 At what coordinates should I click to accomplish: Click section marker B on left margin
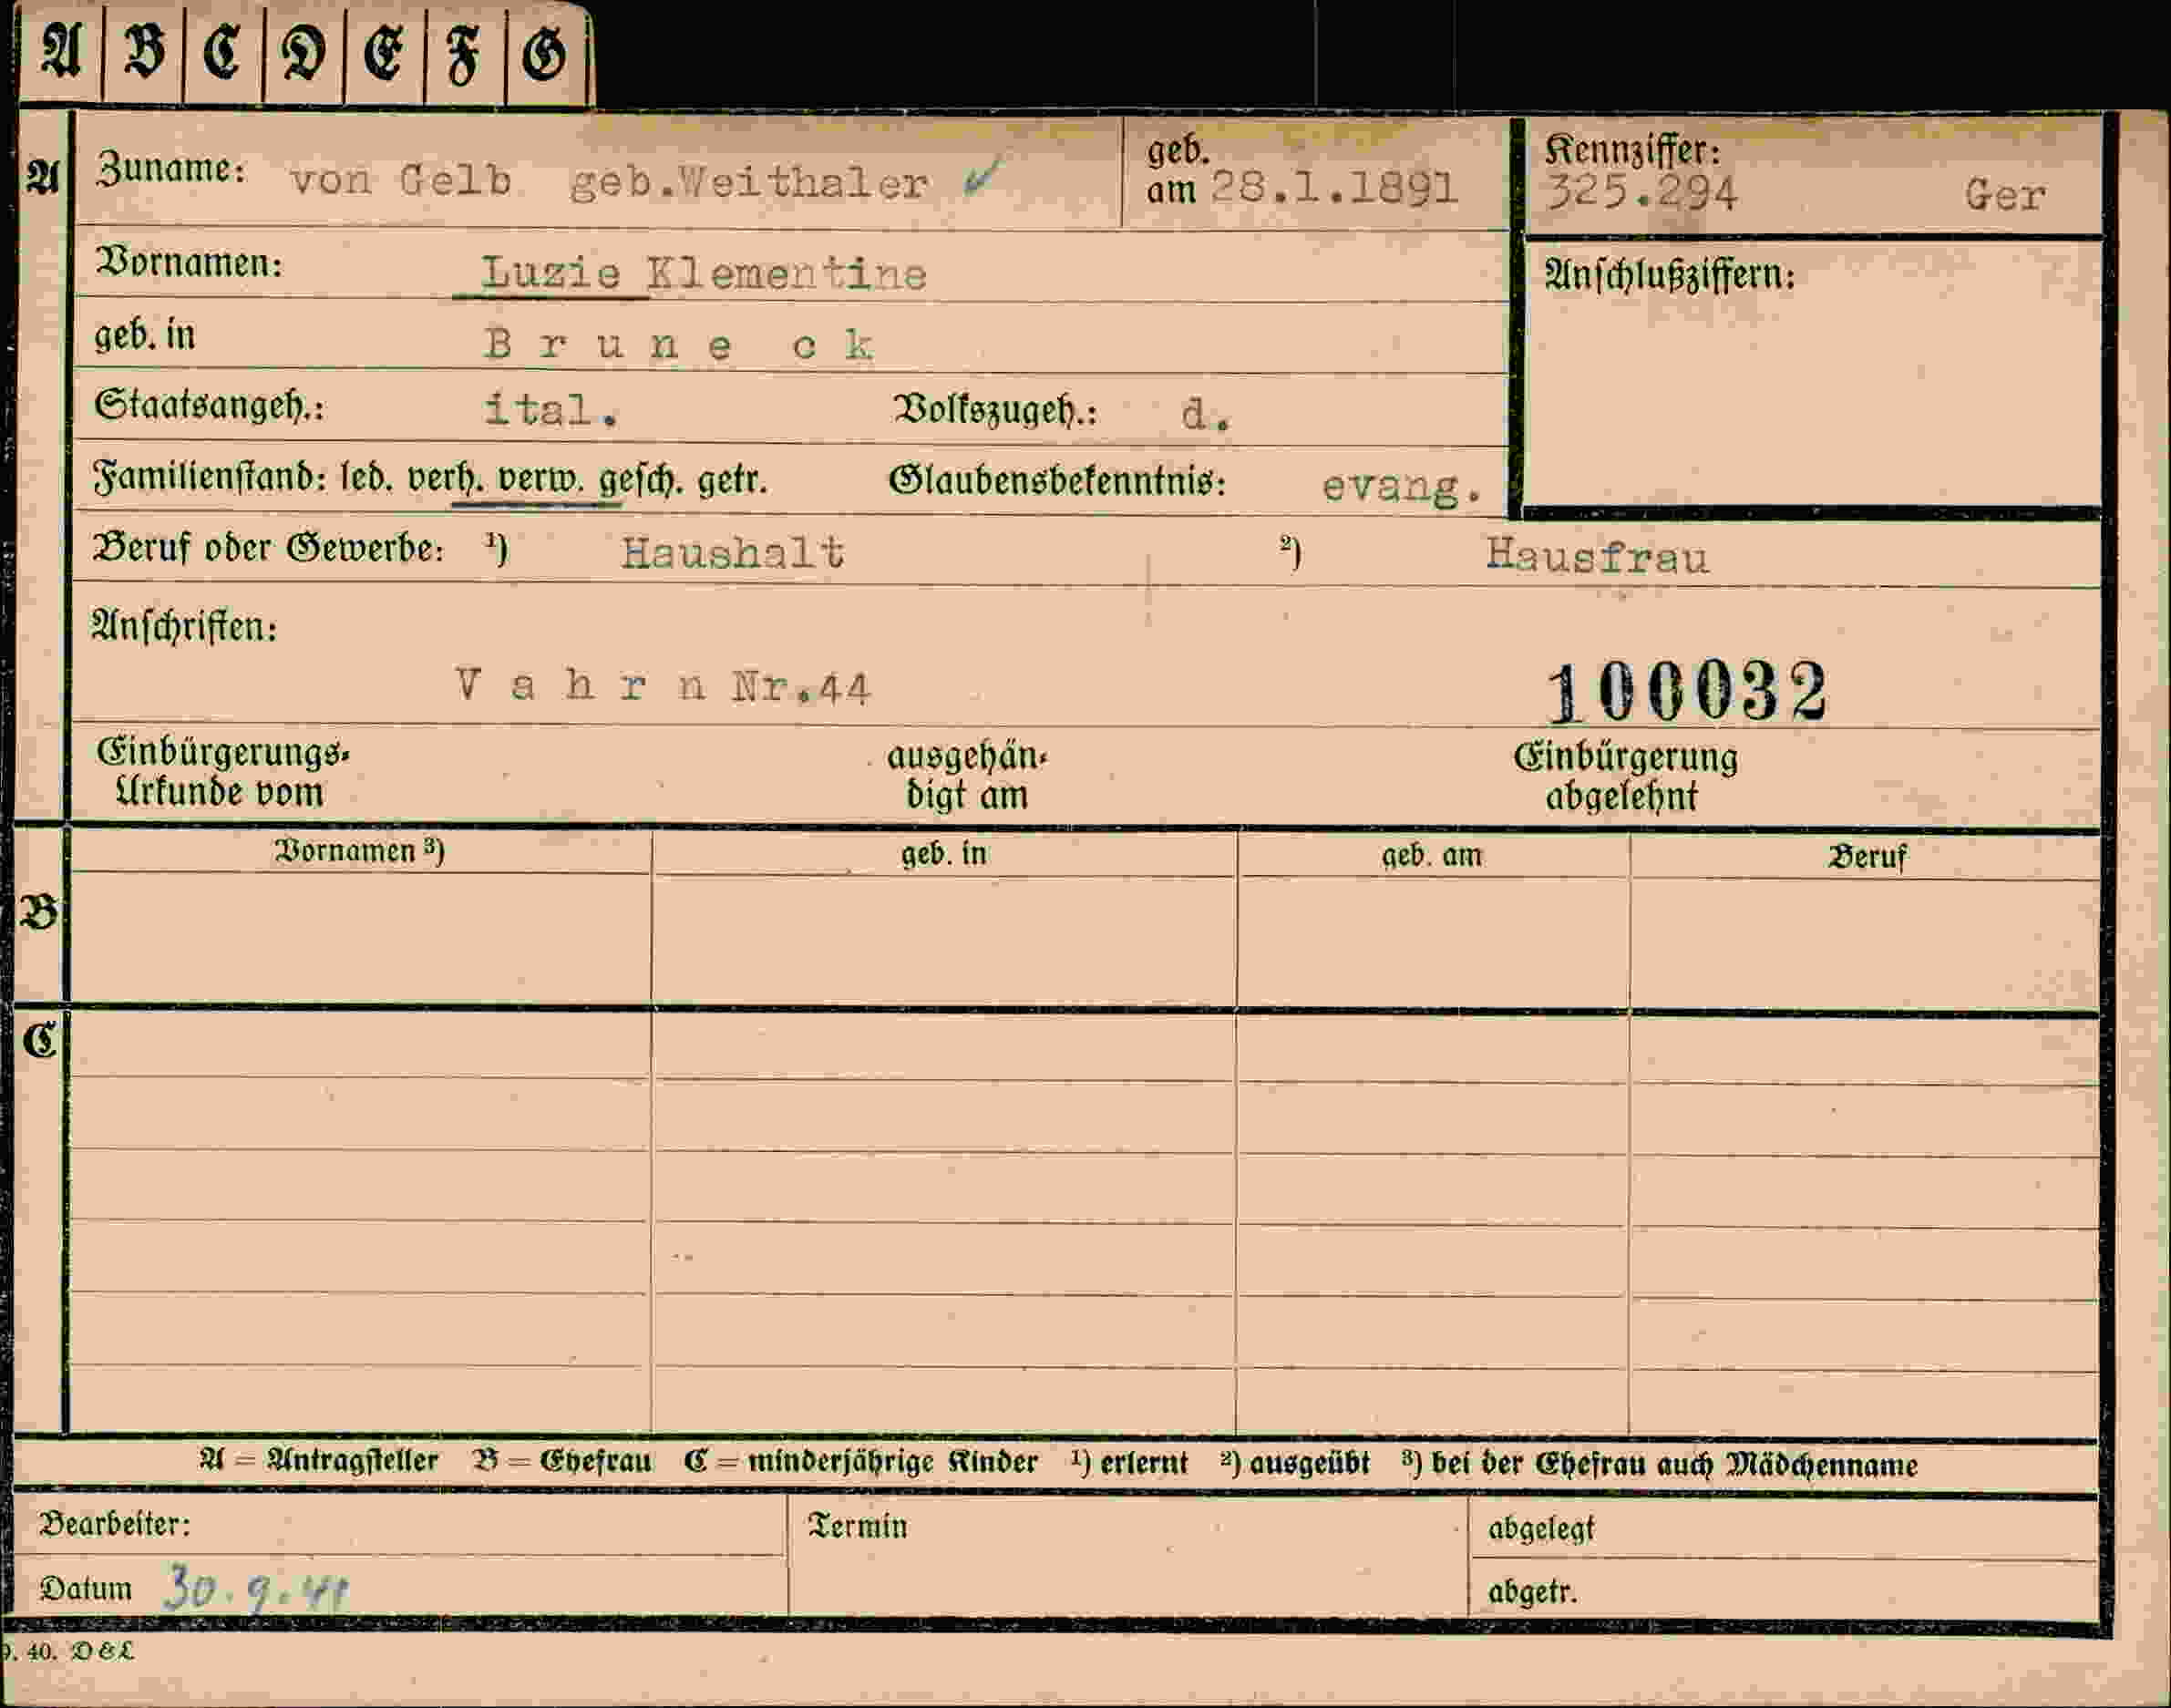tap(39, 913)
